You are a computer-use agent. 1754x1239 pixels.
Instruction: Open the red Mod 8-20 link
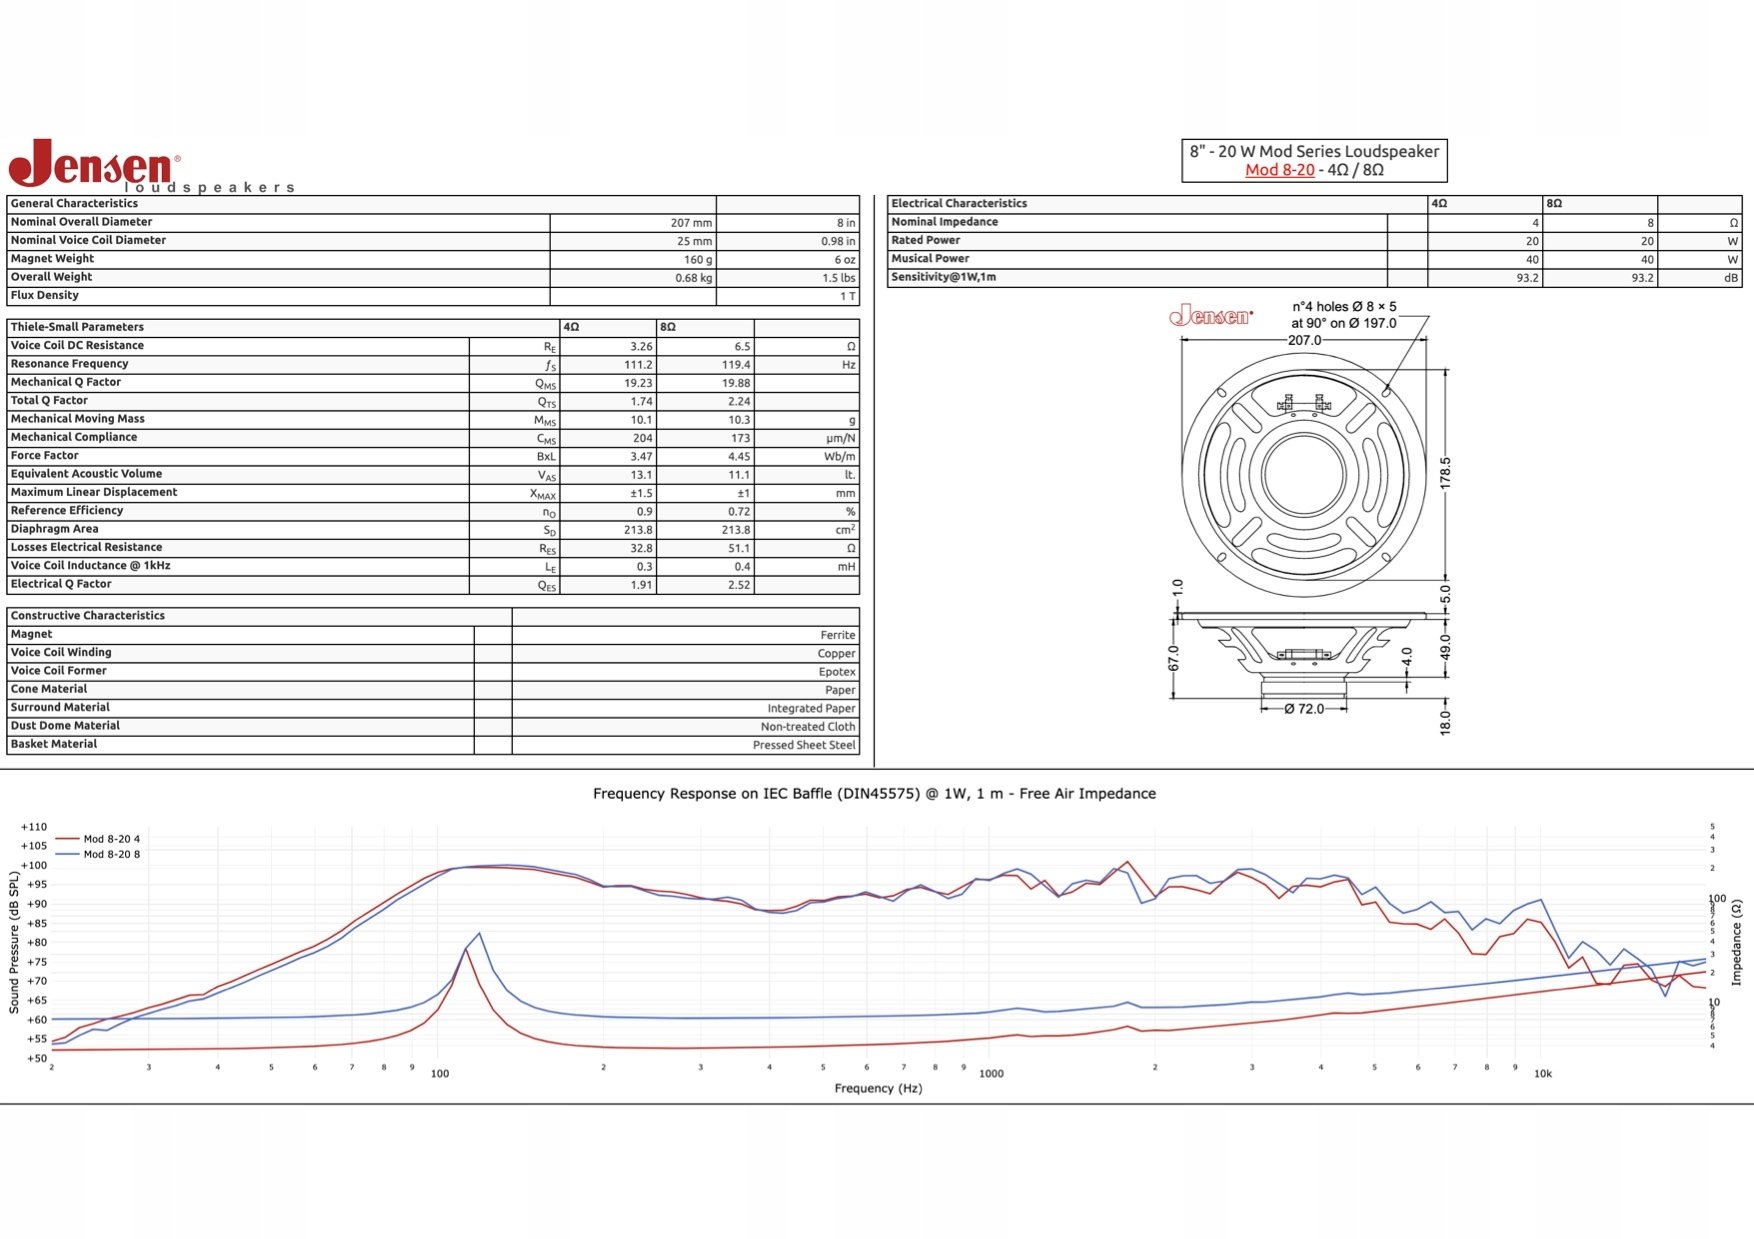point(1279,170)
